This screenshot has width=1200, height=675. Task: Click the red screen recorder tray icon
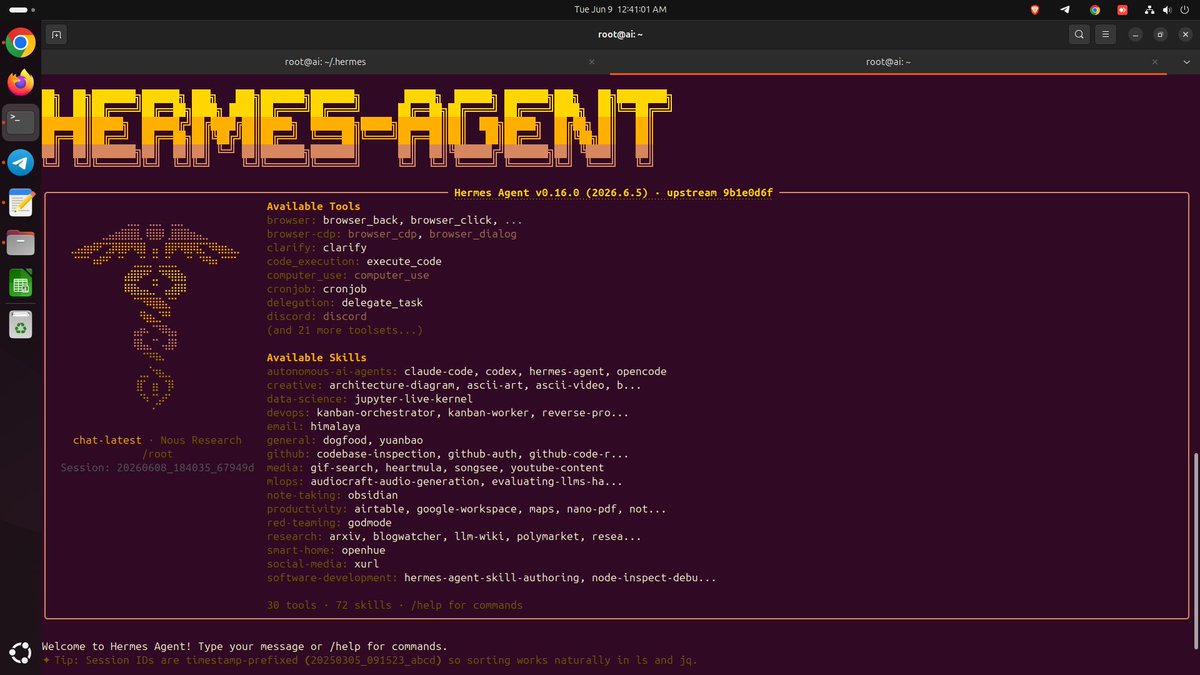coord(1122,9)
